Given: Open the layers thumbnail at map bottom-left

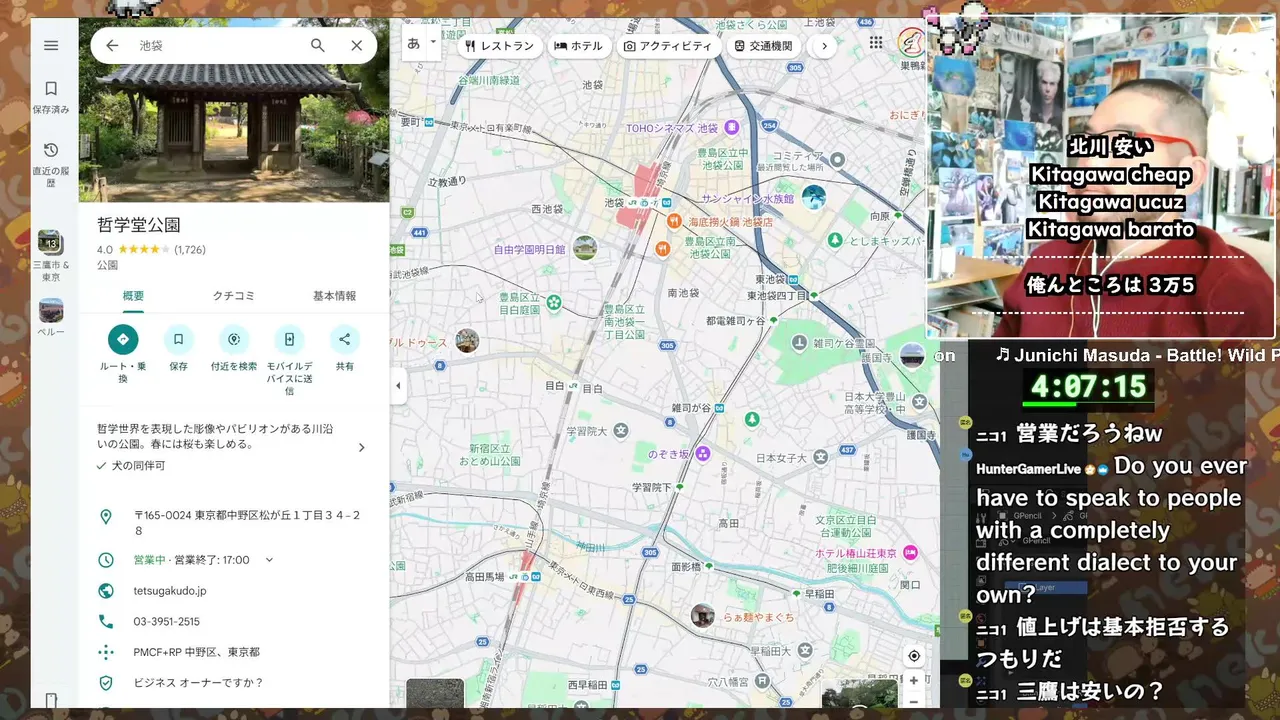Looking at the screenshot, I should click(435, 693).
